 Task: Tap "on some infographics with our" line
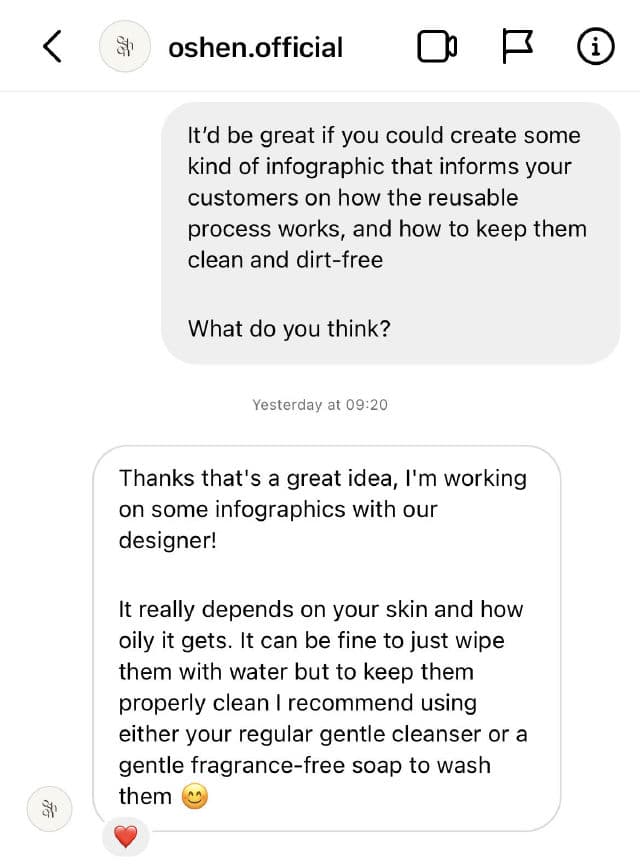[278, 509]
